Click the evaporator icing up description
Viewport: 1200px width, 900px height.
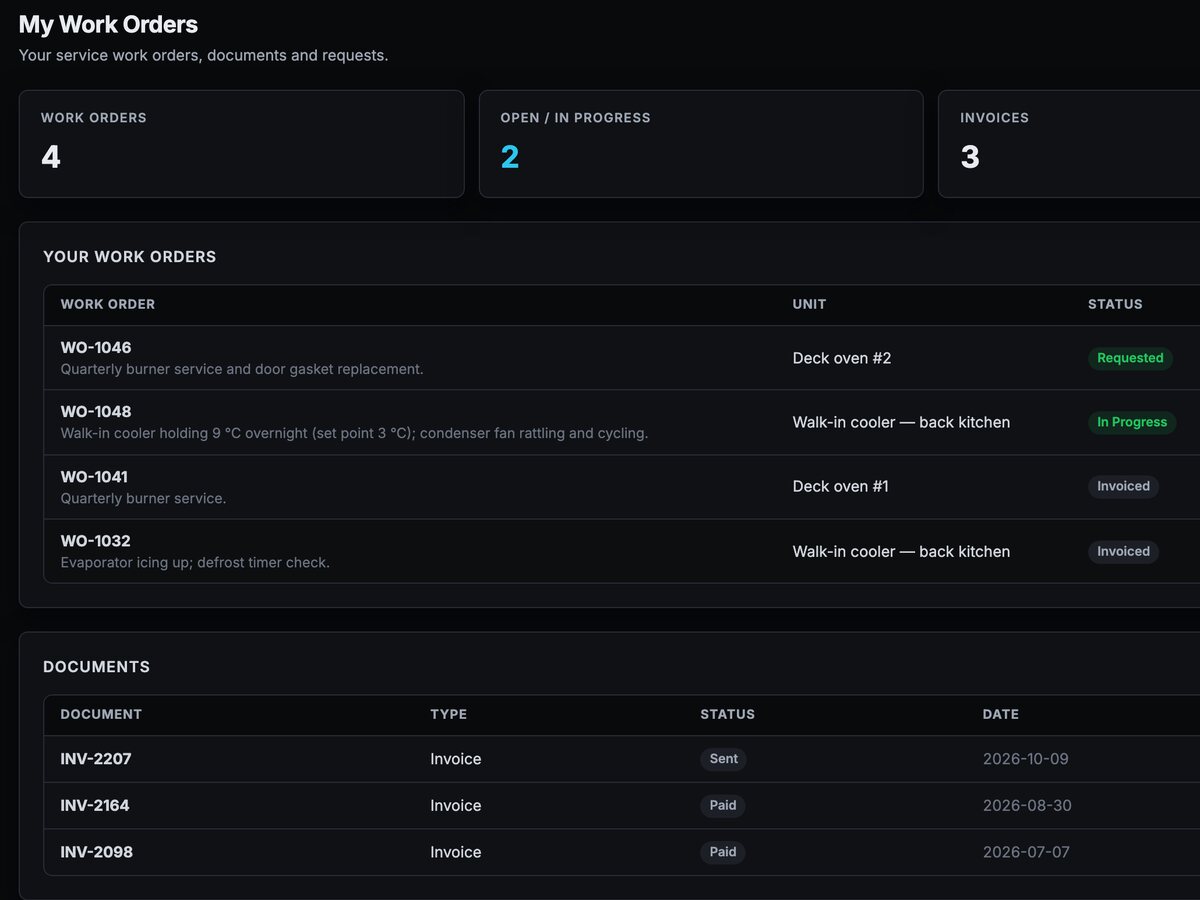195,563
